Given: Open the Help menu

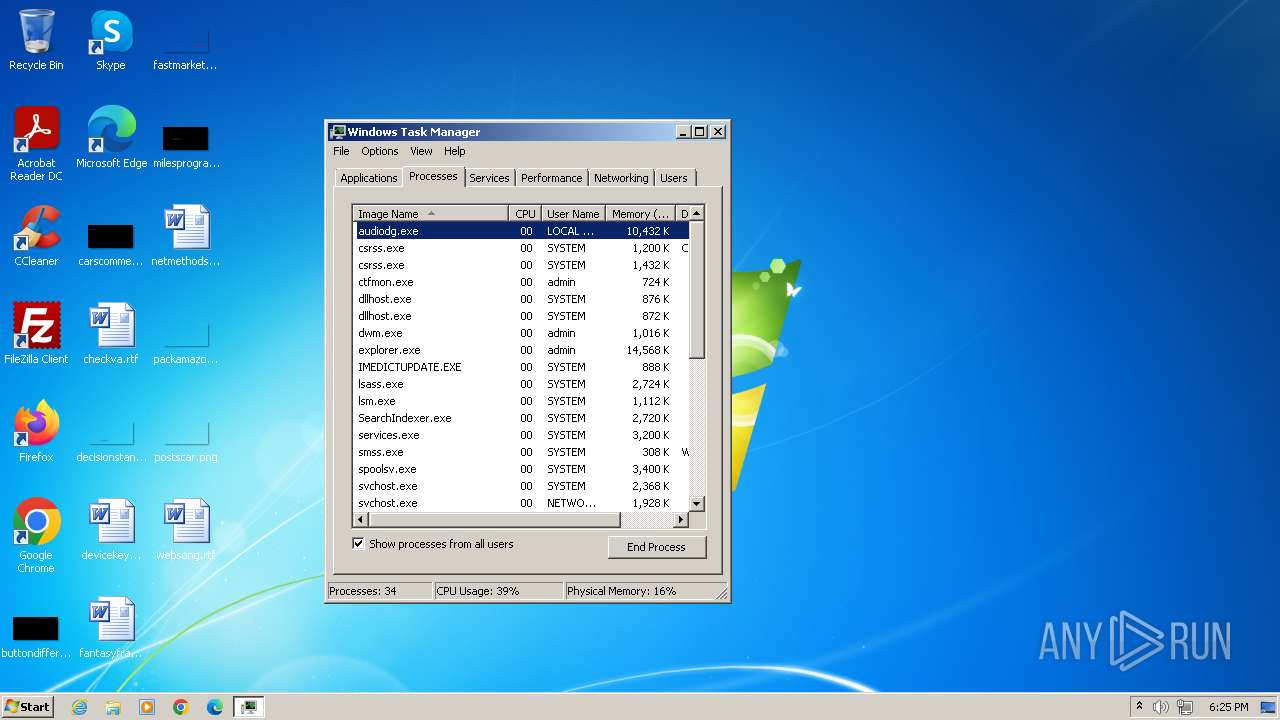Looking at the screenshot, I should pos(454,151).
